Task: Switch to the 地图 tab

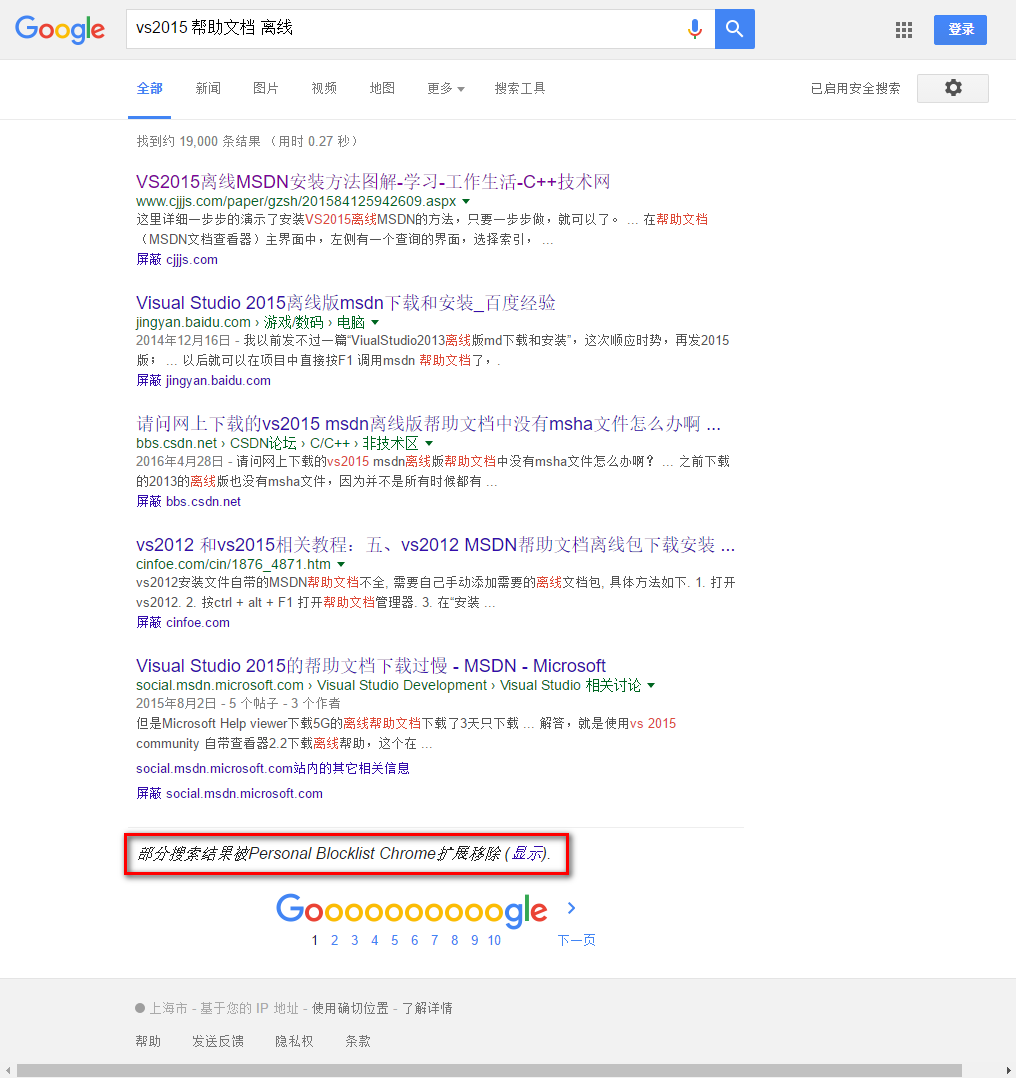Action: [x=382, y=89]
